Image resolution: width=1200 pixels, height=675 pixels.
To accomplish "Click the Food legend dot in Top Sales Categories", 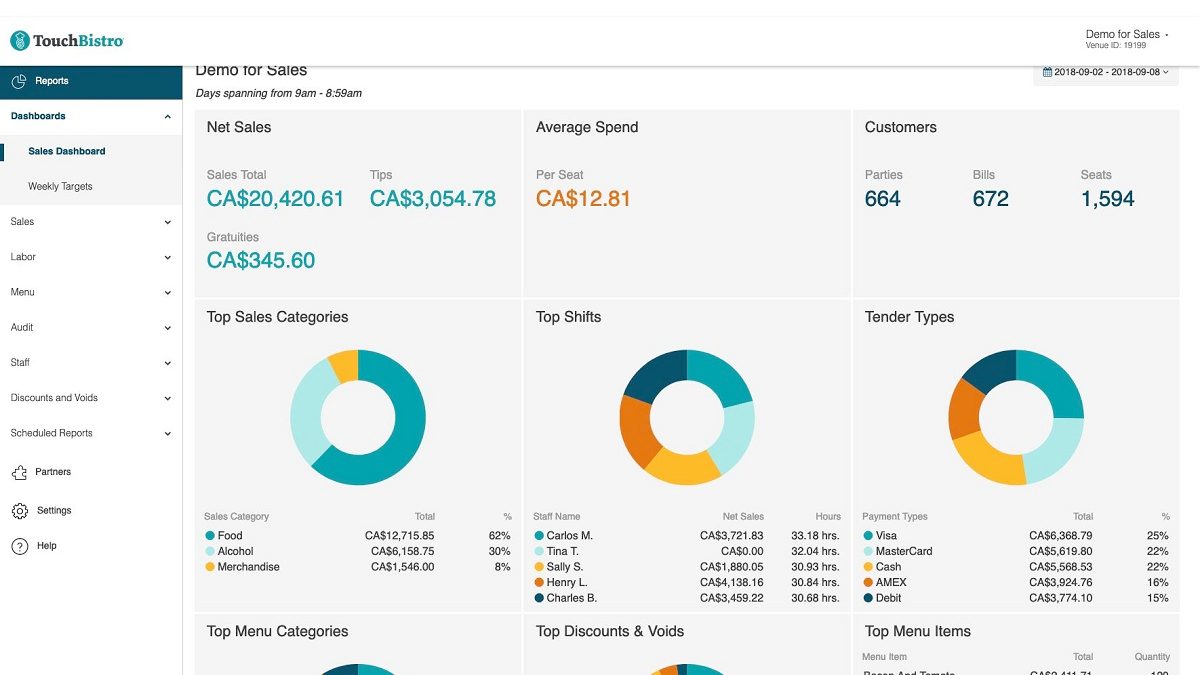I will tap(209, 535).
